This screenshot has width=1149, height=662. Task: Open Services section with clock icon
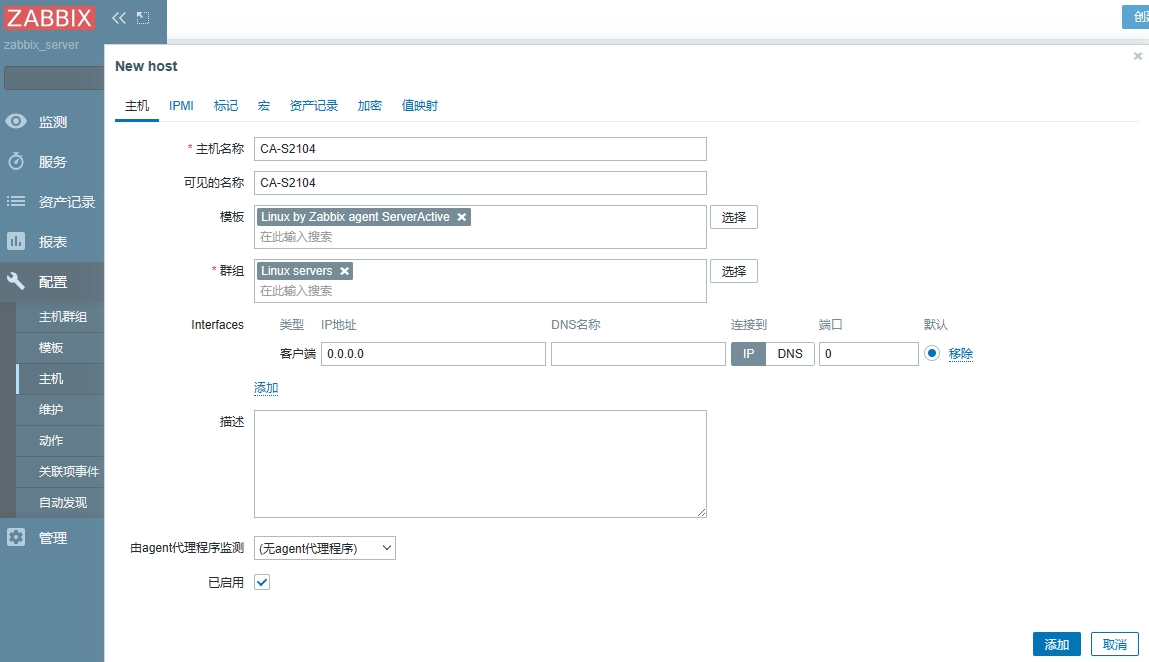pos(52,162)
